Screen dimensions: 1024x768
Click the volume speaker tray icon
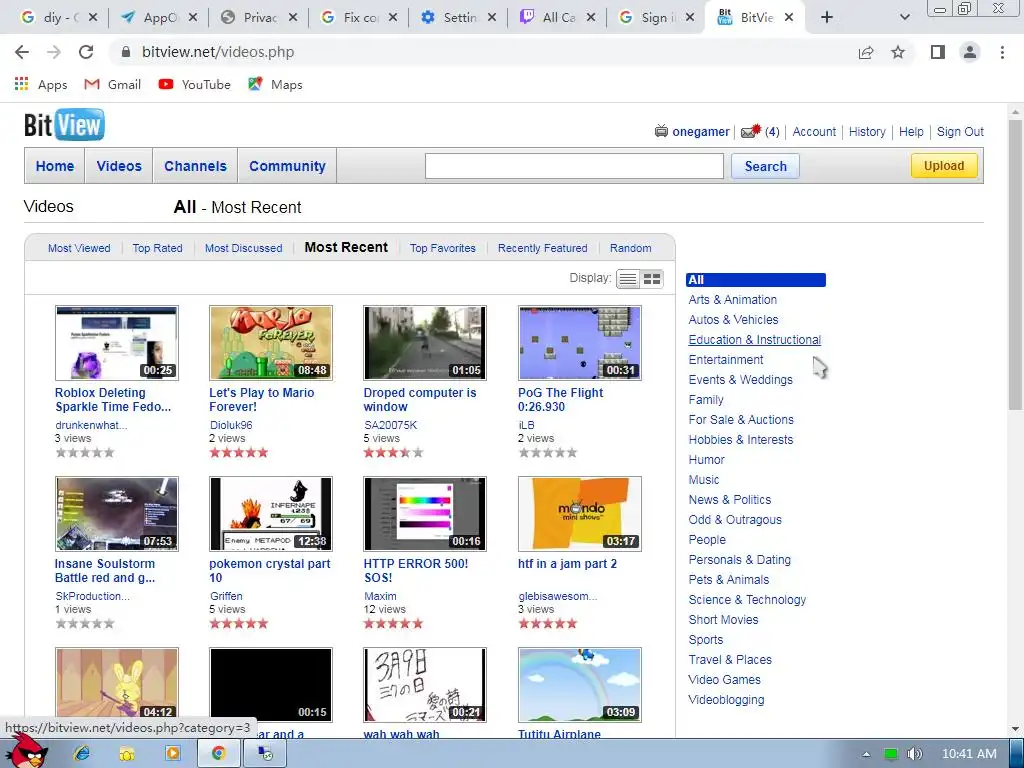coord(914,754)
